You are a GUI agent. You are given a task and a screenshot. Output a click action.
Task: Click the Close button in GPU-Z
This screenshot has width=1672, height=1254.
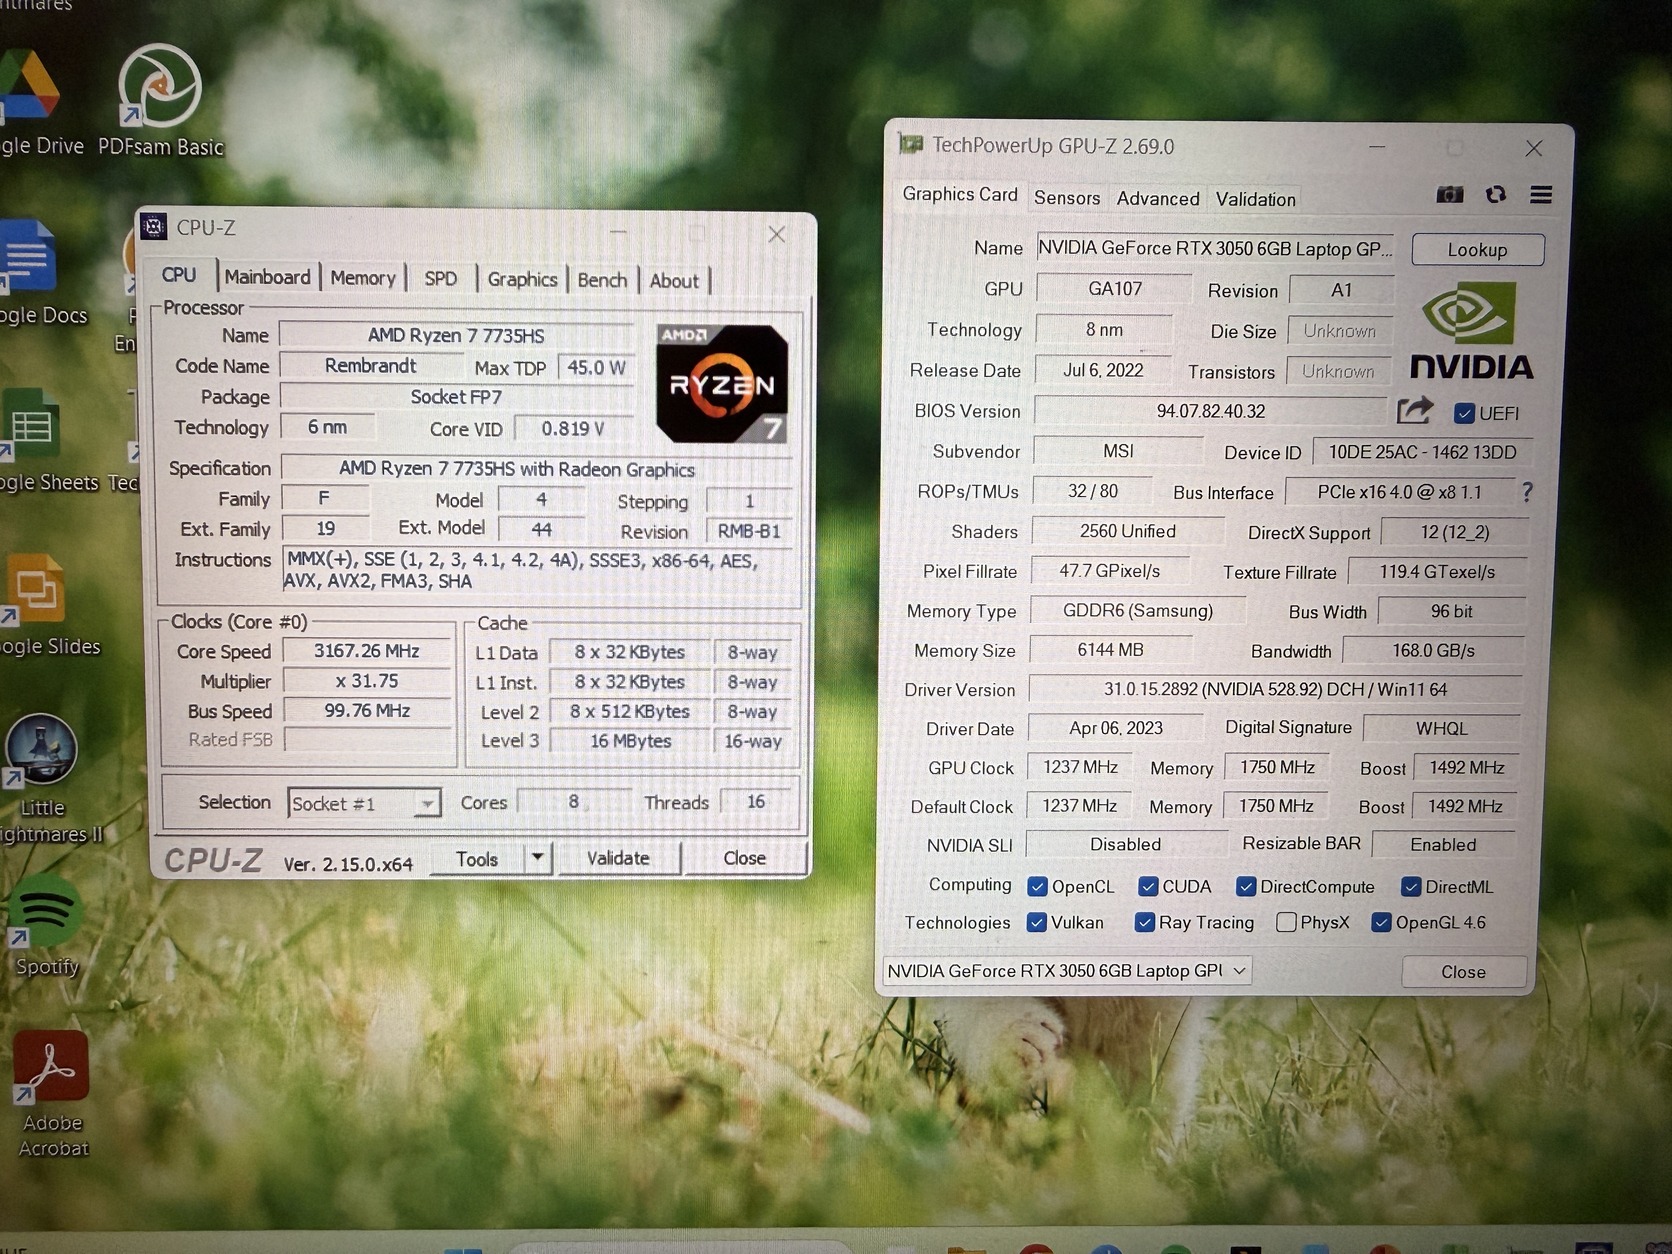pos(1463,971)
